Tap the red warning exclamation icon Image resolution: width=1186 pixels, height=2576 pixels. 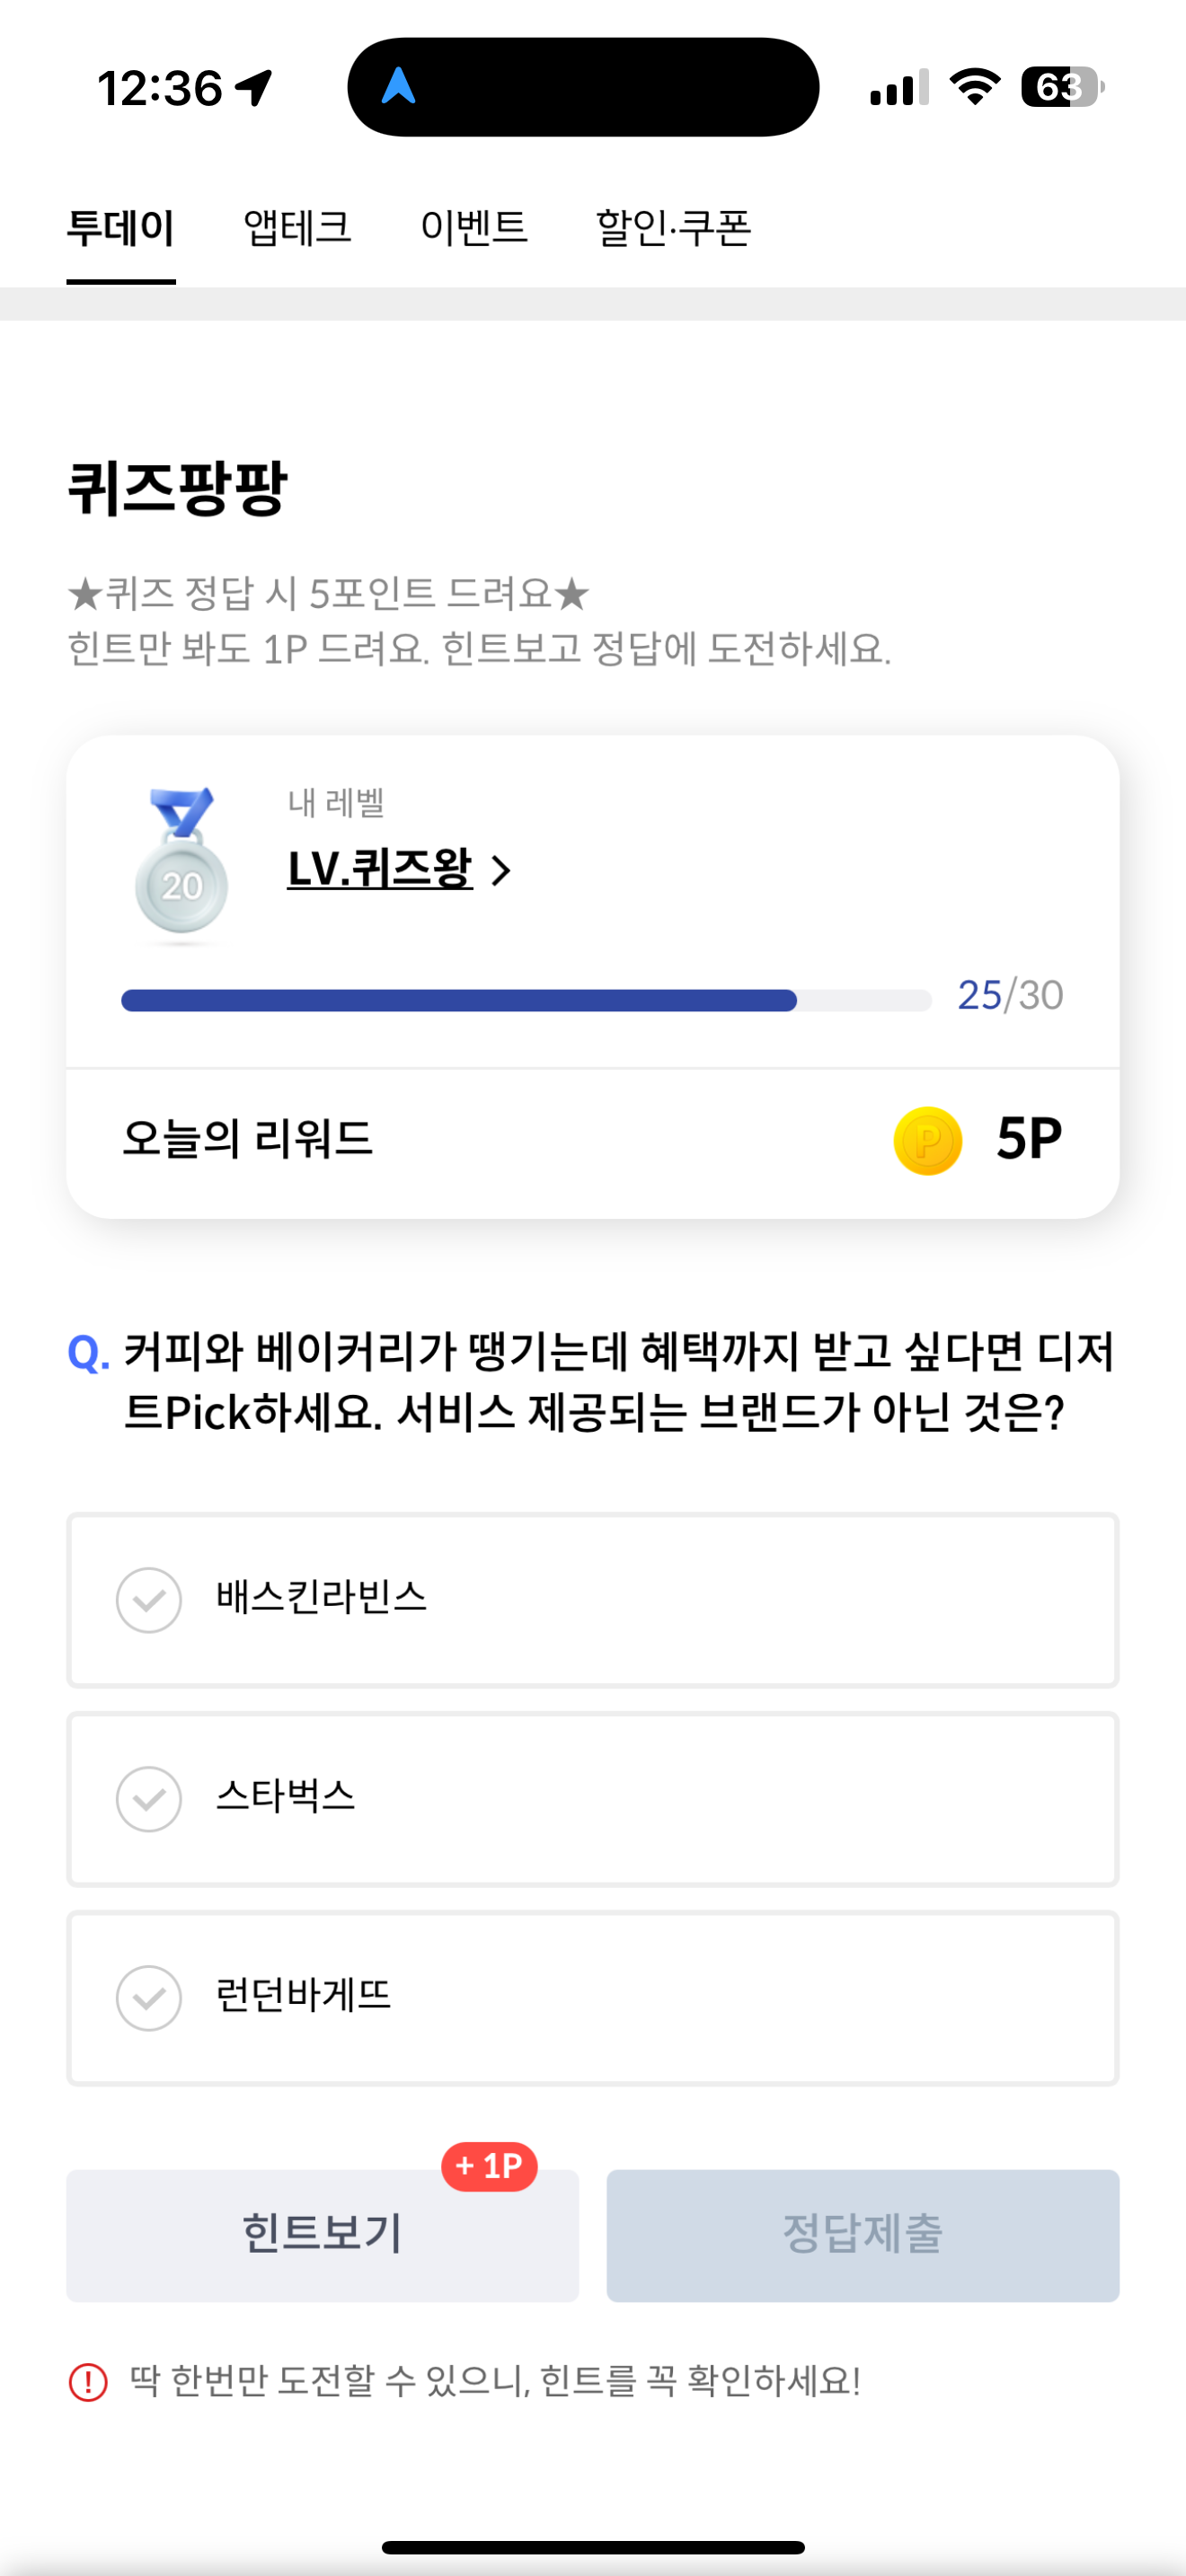pyautogui.click(x=88, y=2381)
